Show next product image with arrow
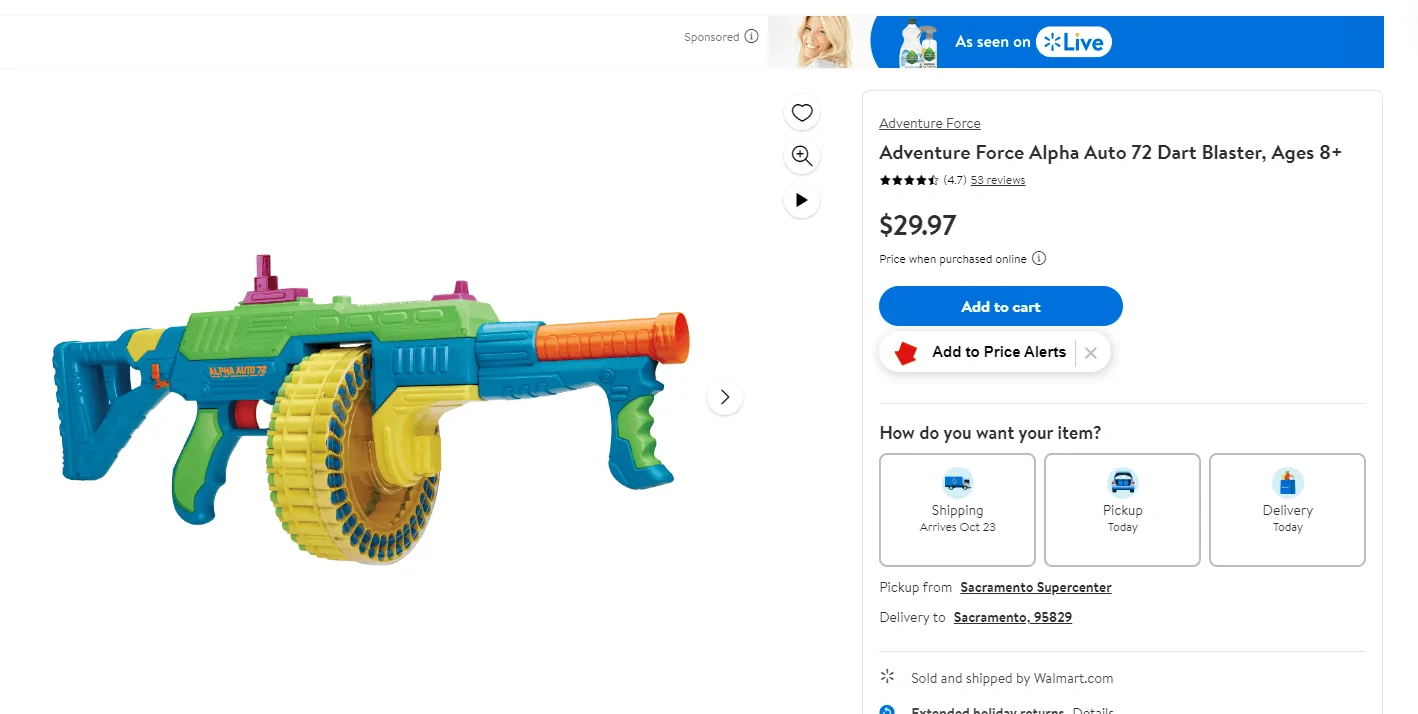This screenshot has width=1418, height=714. [x=725, y=397]
